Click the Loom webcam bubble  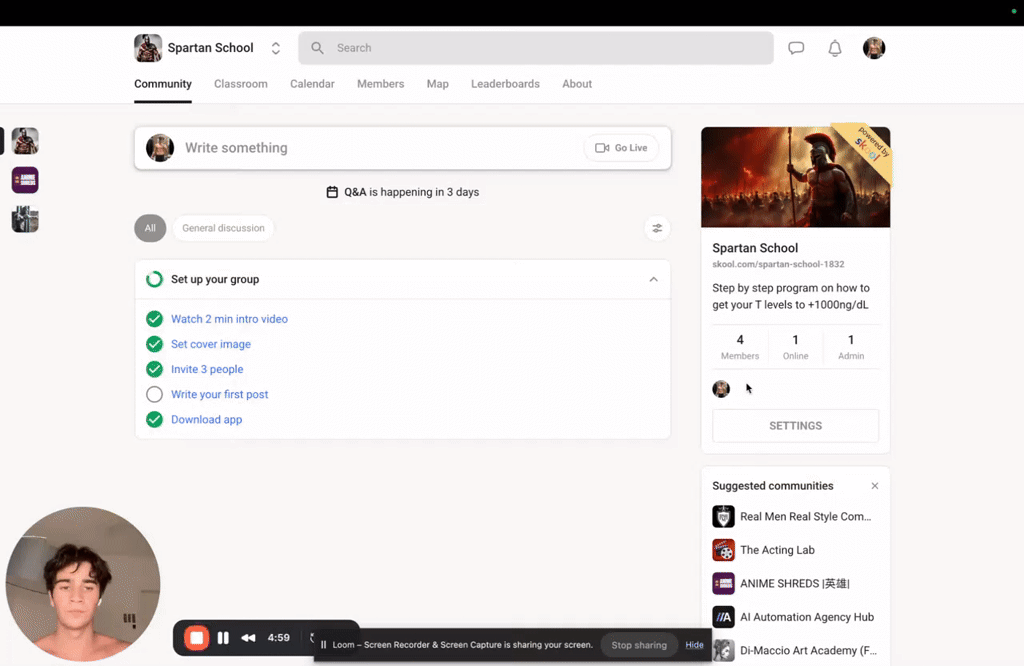tap(82, 584)
